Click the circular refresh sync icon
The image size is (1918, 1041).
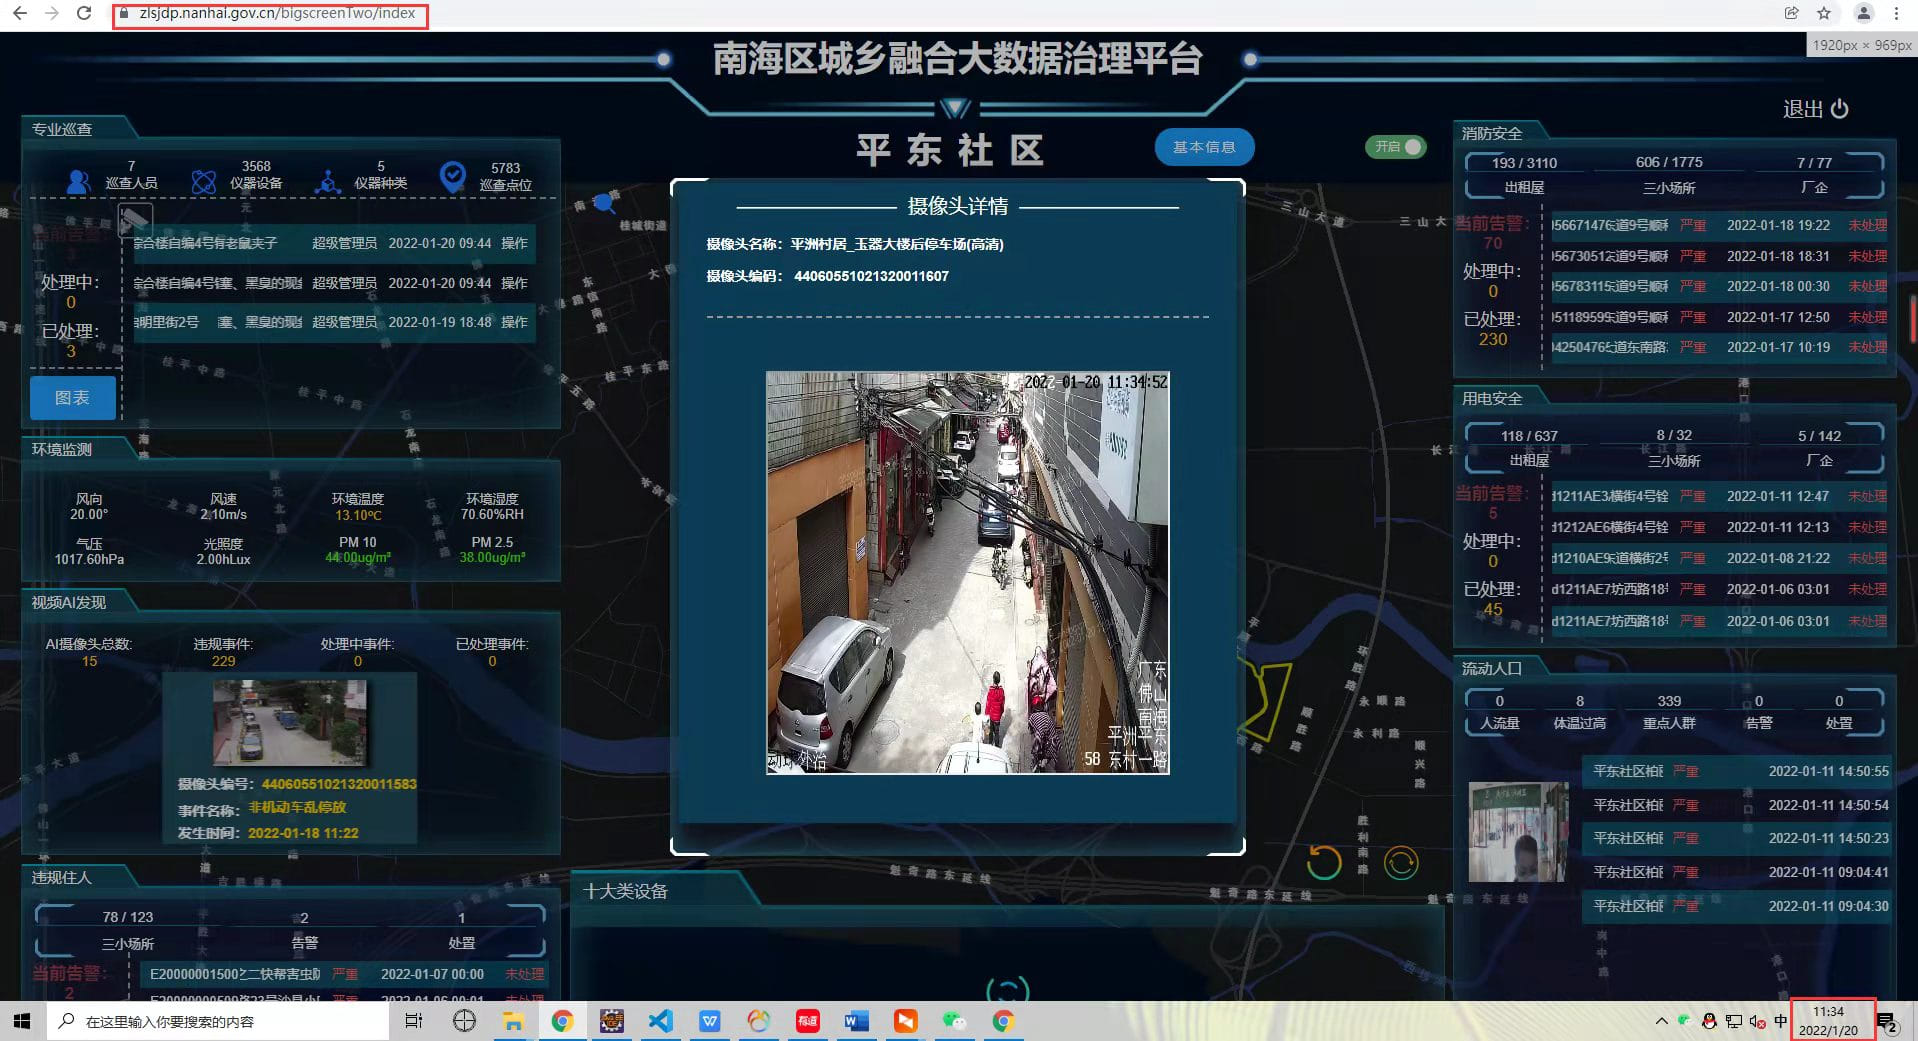point(1401,862)
